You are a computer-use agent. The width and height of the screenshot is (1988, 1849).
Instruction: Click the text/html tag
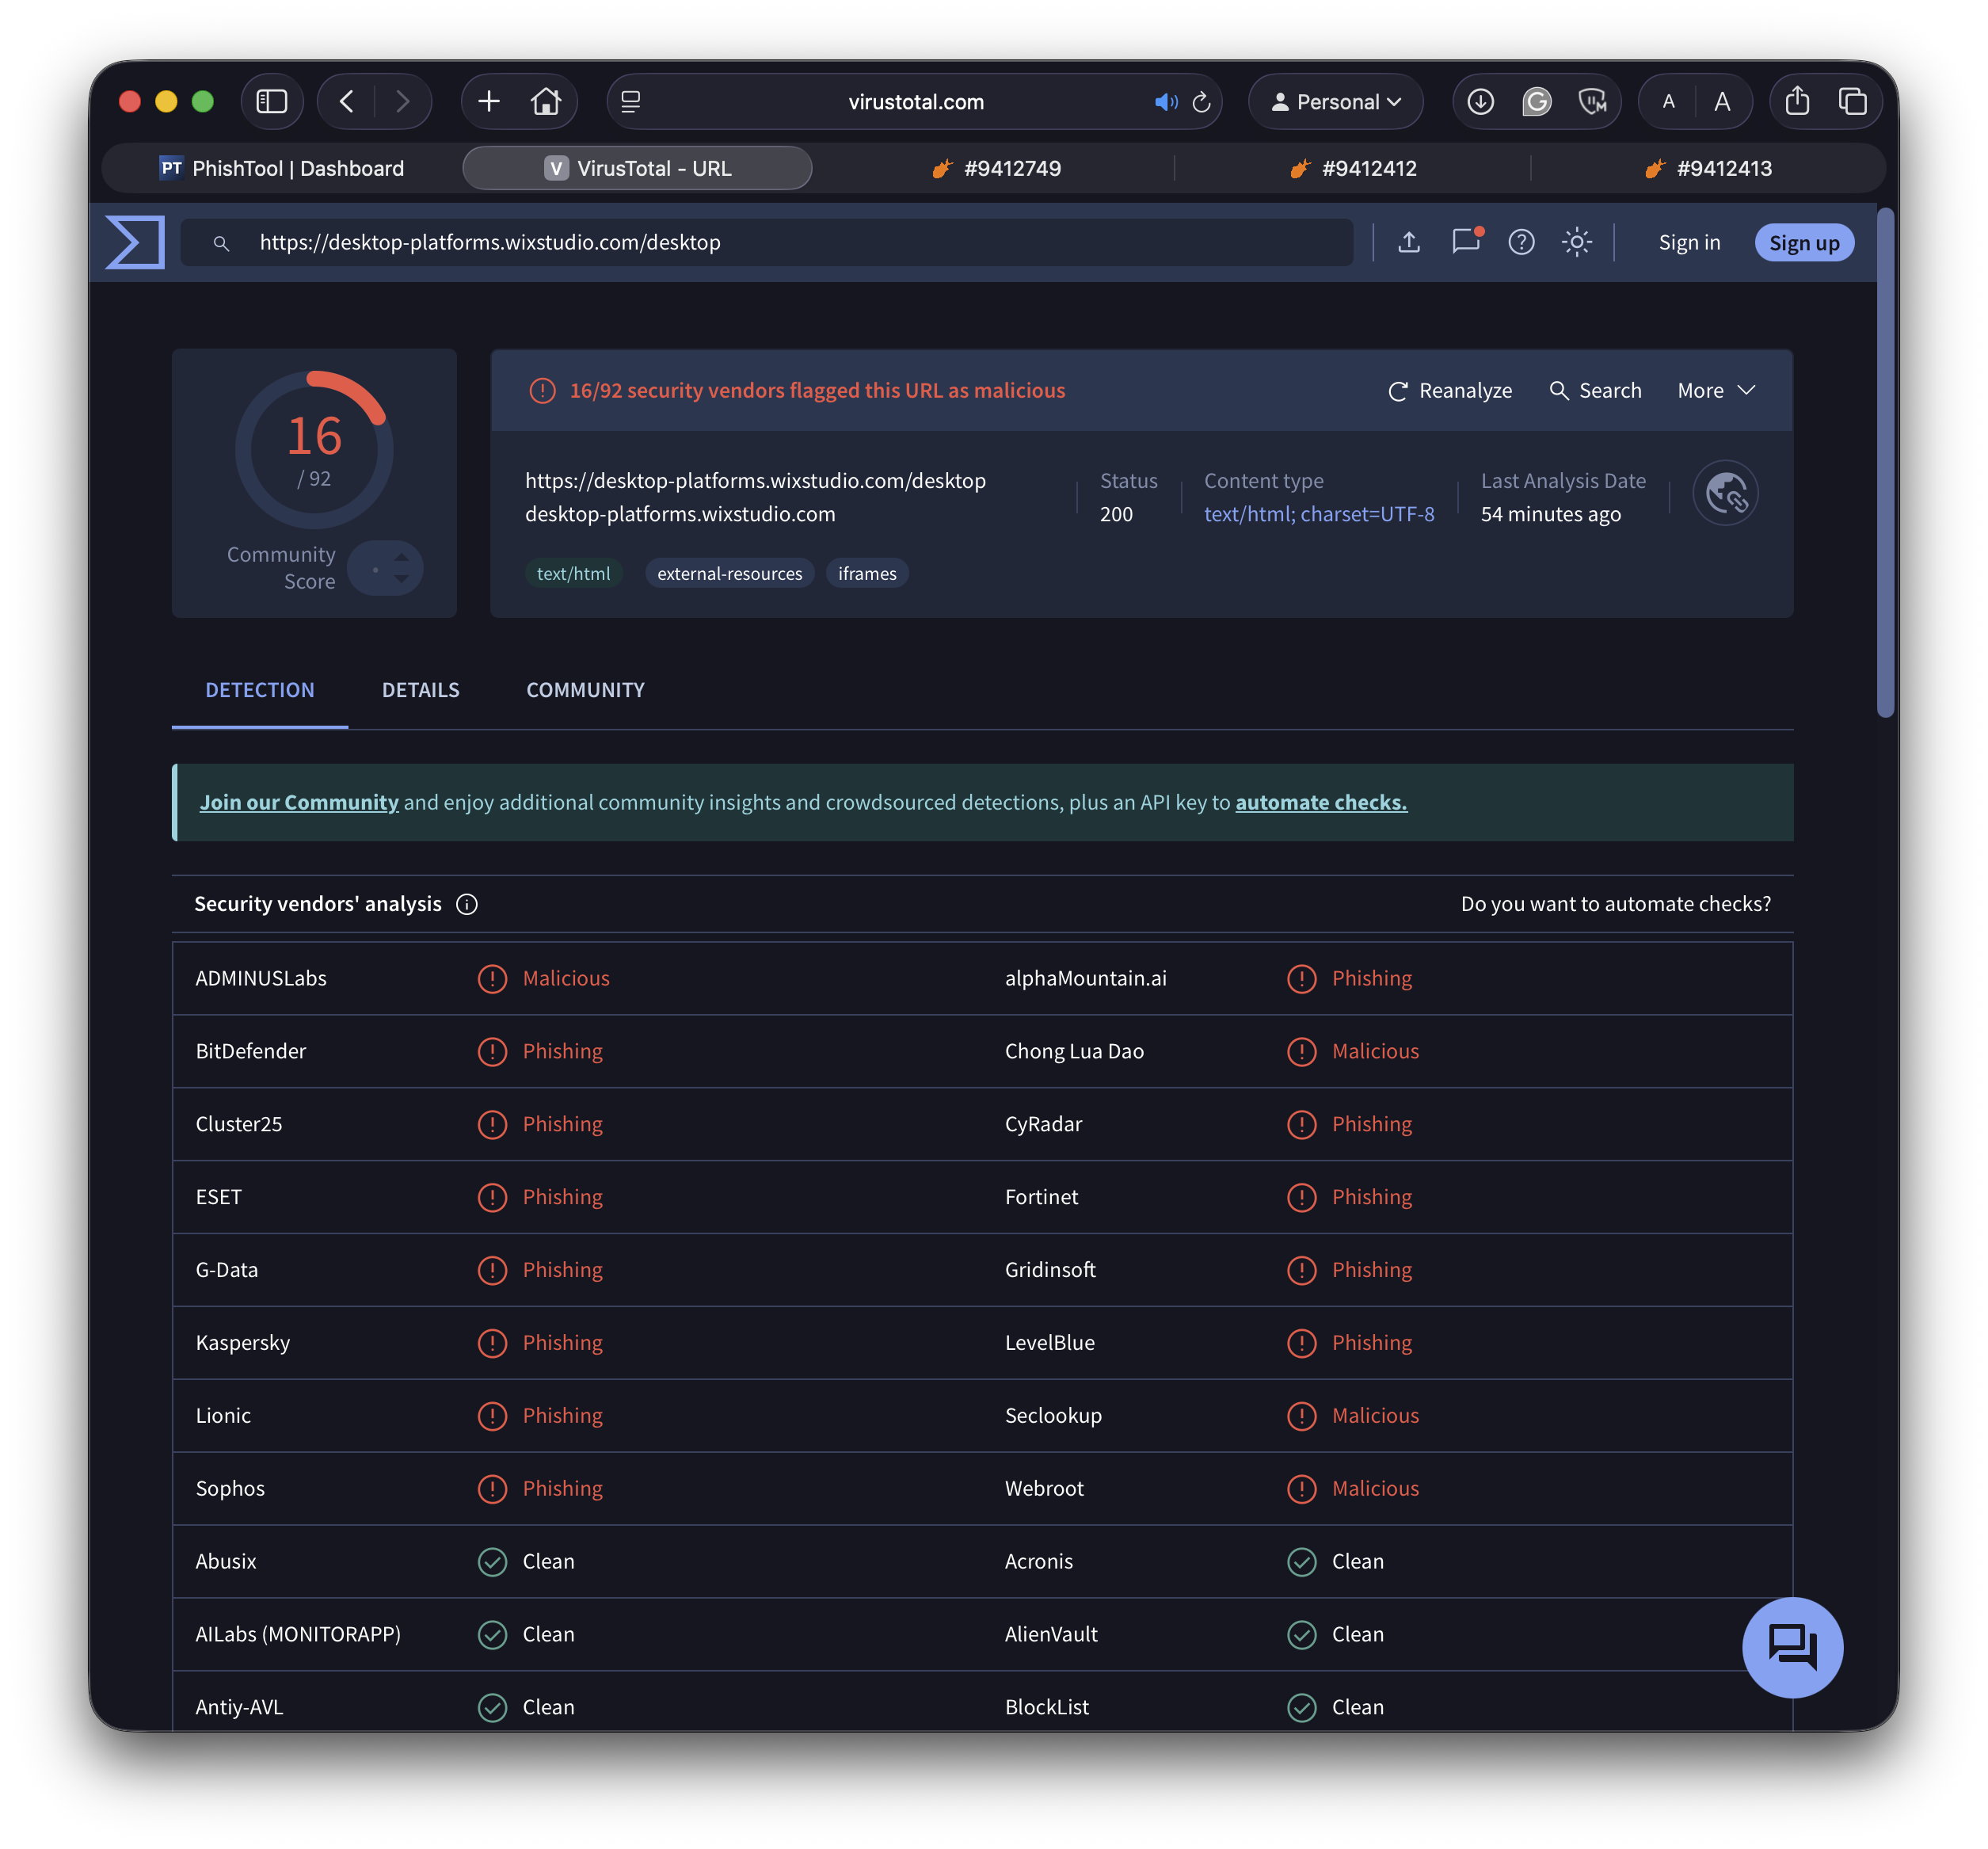pos(573,573)
